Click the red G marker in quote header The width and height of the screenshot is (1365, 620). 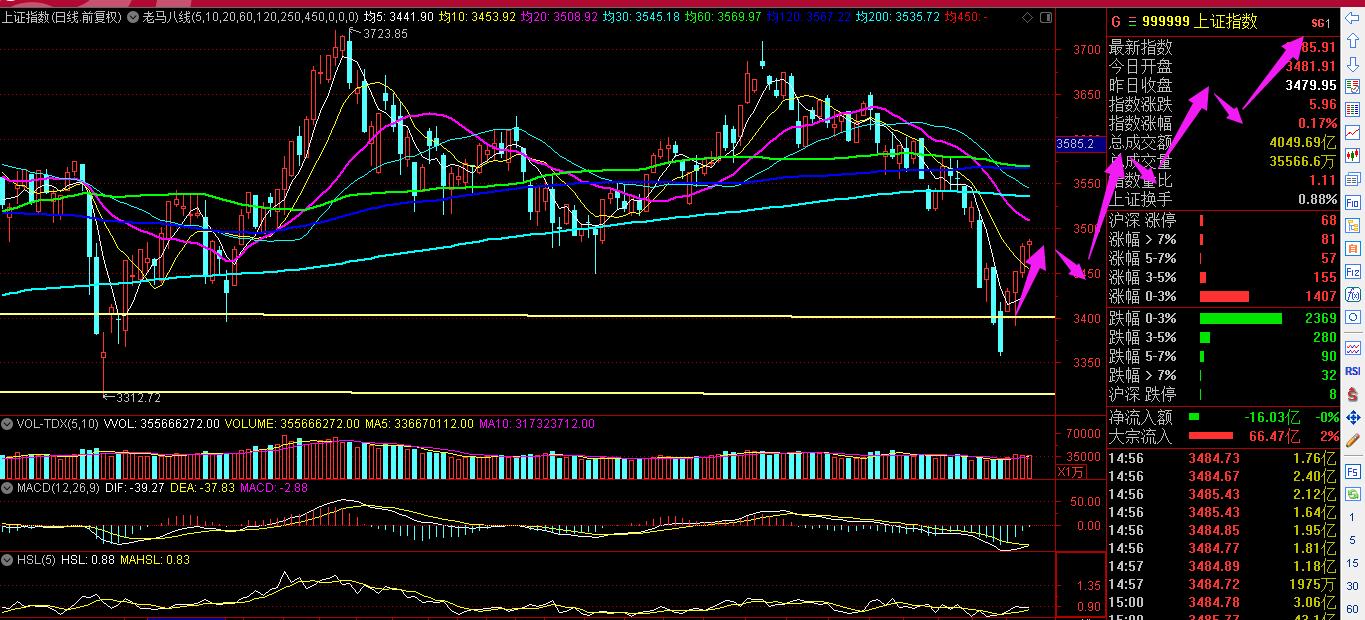1116,22
